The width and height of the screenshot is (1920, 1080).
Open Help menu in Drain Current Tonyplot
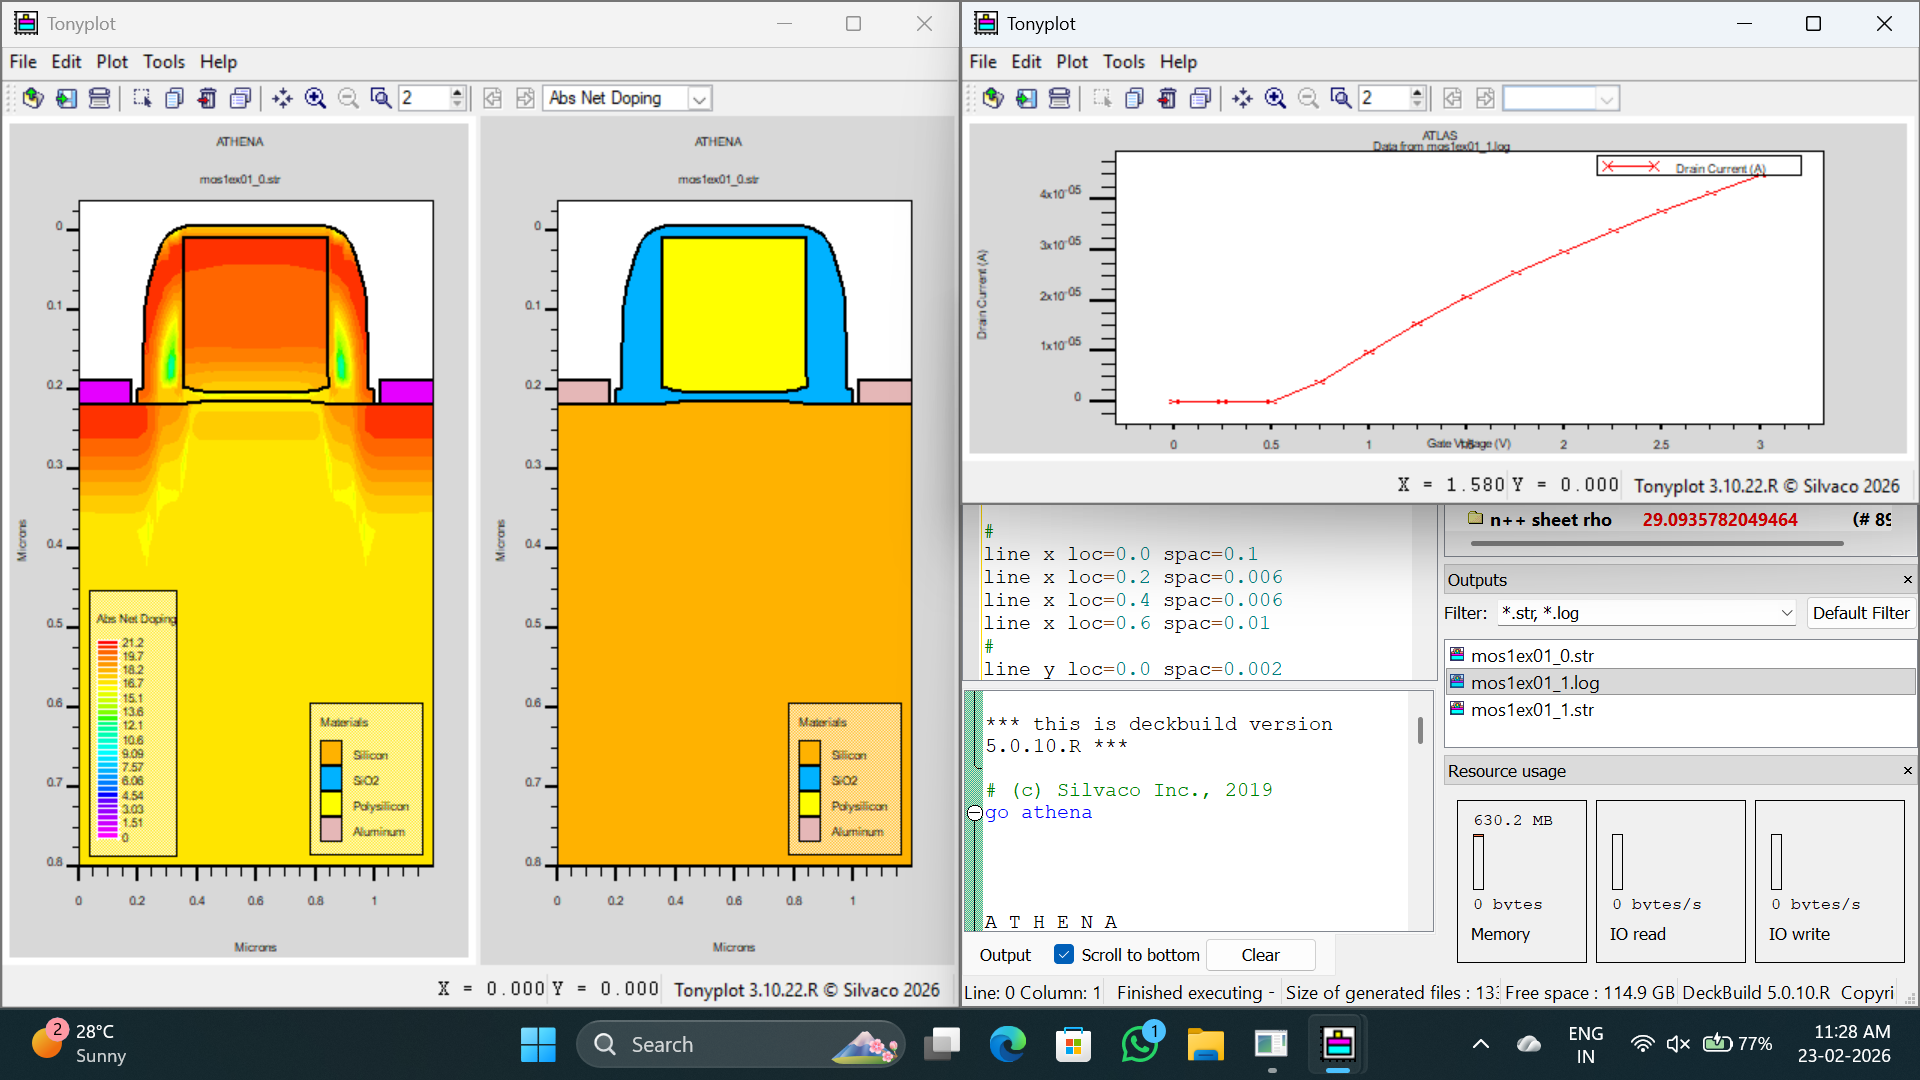[x=1178, y=62]
